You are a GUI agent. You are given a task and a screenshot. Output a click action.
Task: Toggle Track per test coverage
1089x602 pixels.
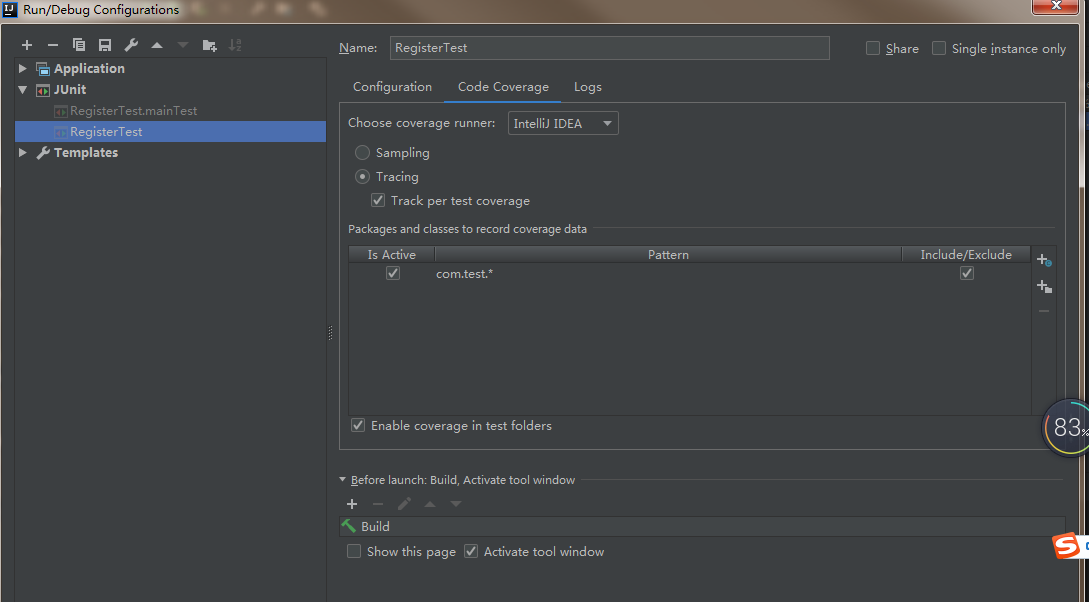tap(378, 201)
